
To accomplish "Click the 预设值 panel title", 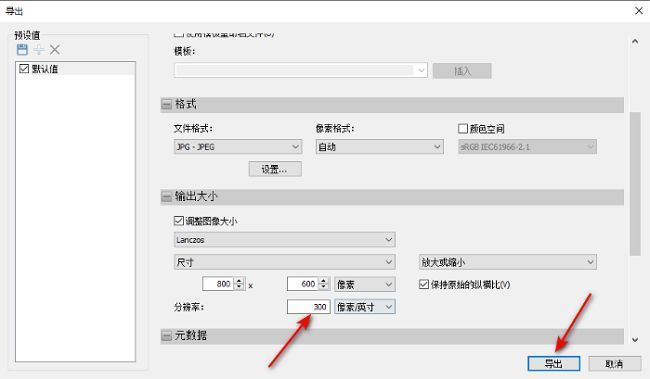I will 27,35.
